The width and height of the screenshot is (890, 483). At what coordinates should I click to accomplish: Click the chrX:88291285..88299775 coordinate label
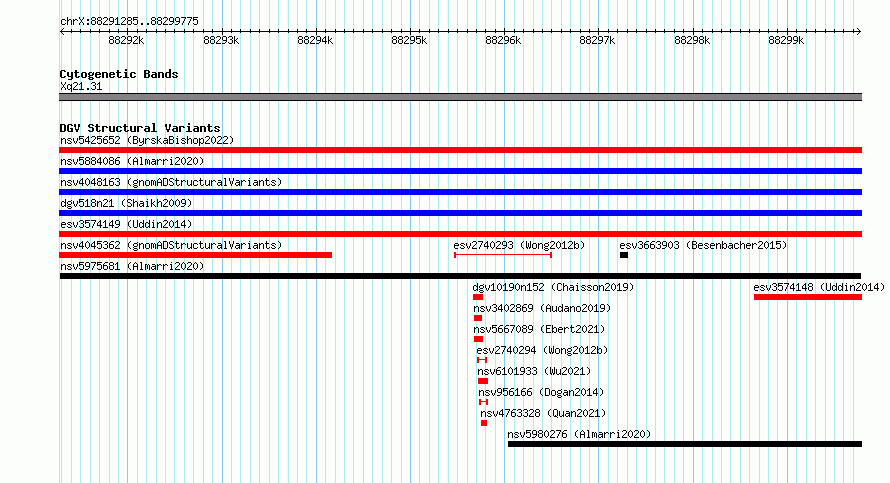pyautogui.click(x=129, y=21)
